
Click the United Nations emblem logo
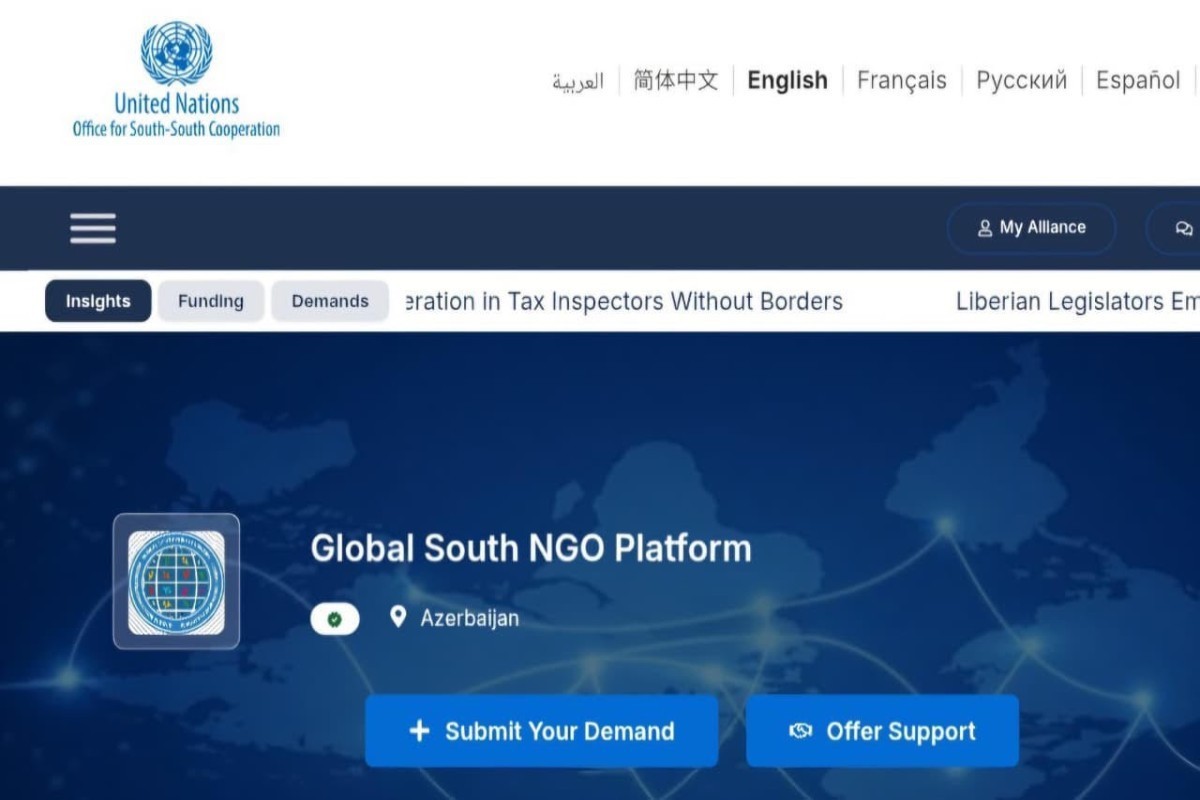[x=176, y=53]
